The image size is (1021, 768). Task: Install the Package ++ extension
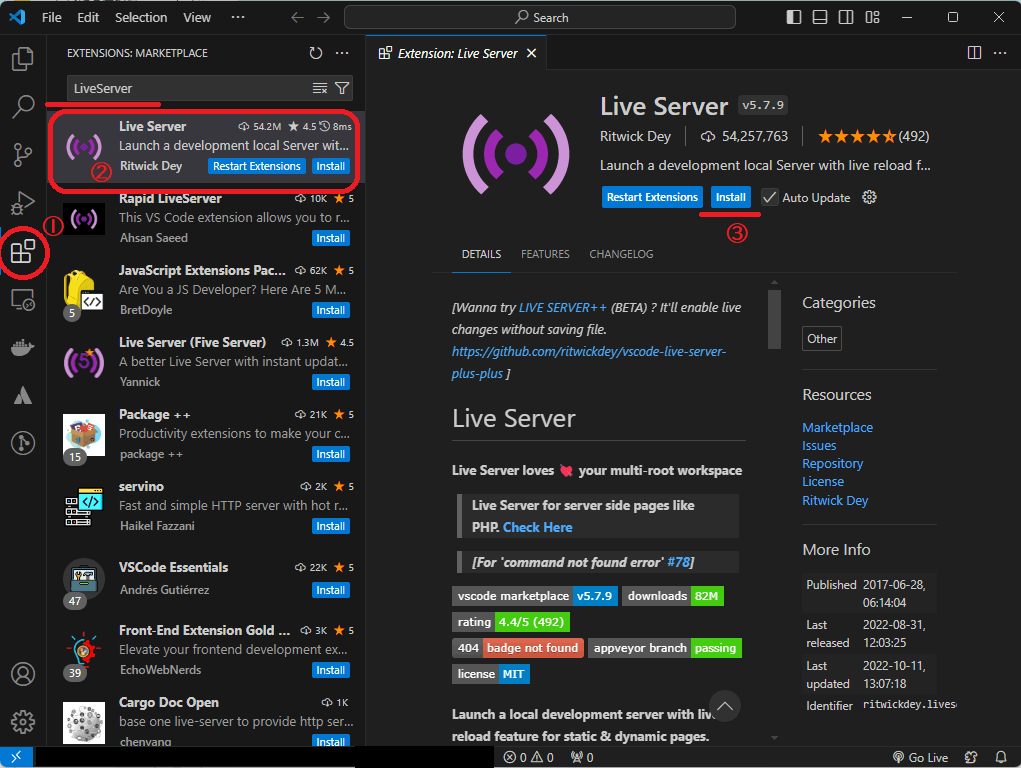pos(331,454)
